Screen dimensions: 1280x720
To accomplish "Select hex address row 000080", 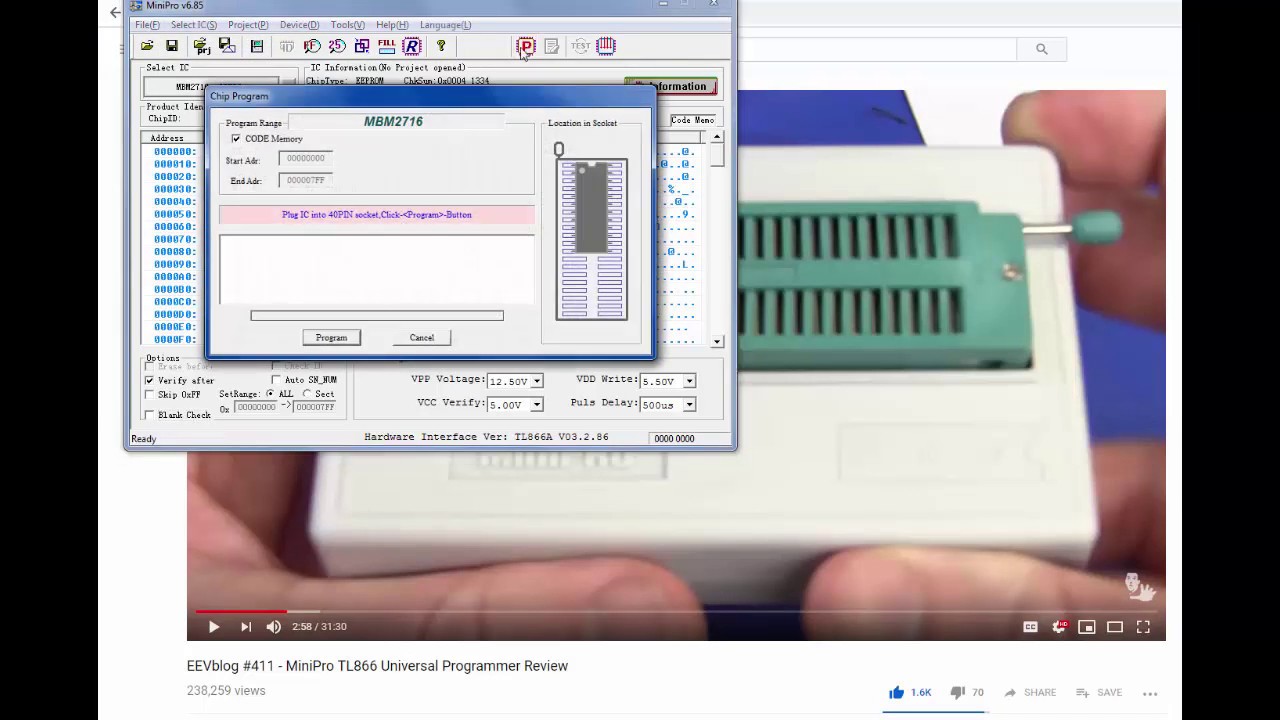I will point(174,252).
